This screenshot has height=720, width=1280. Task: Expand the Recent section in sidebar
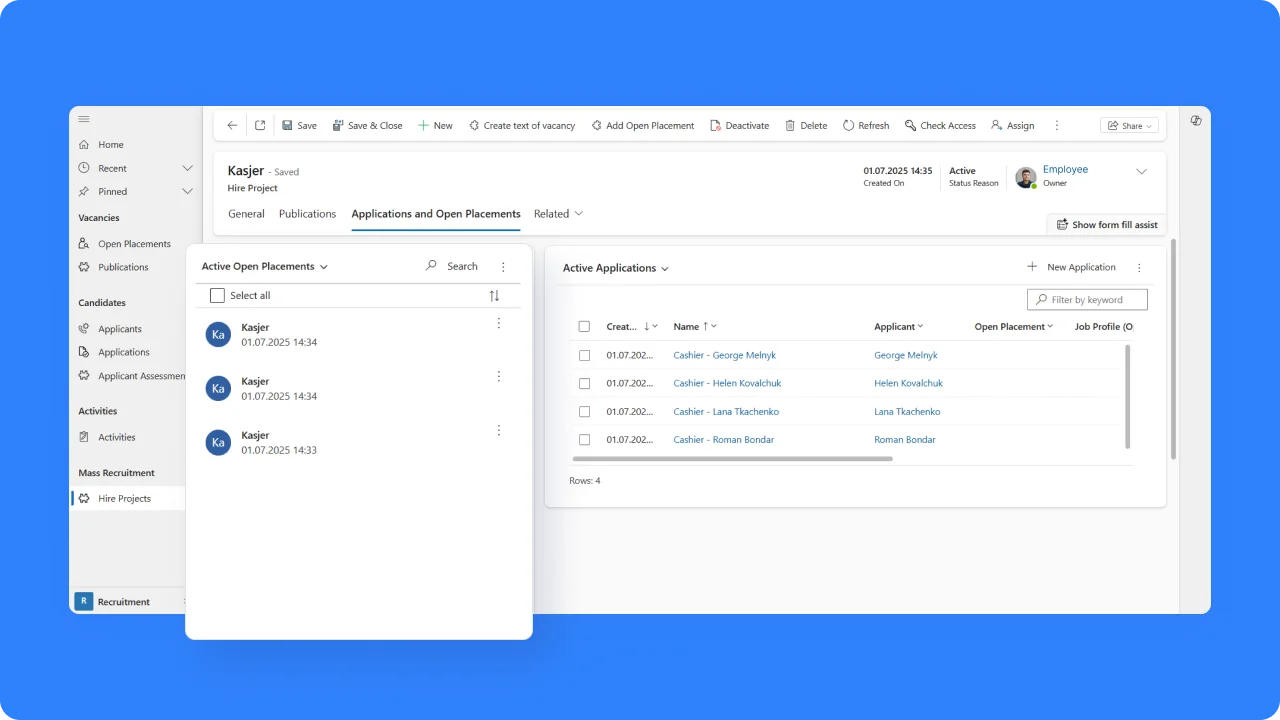tap(187, 168)
